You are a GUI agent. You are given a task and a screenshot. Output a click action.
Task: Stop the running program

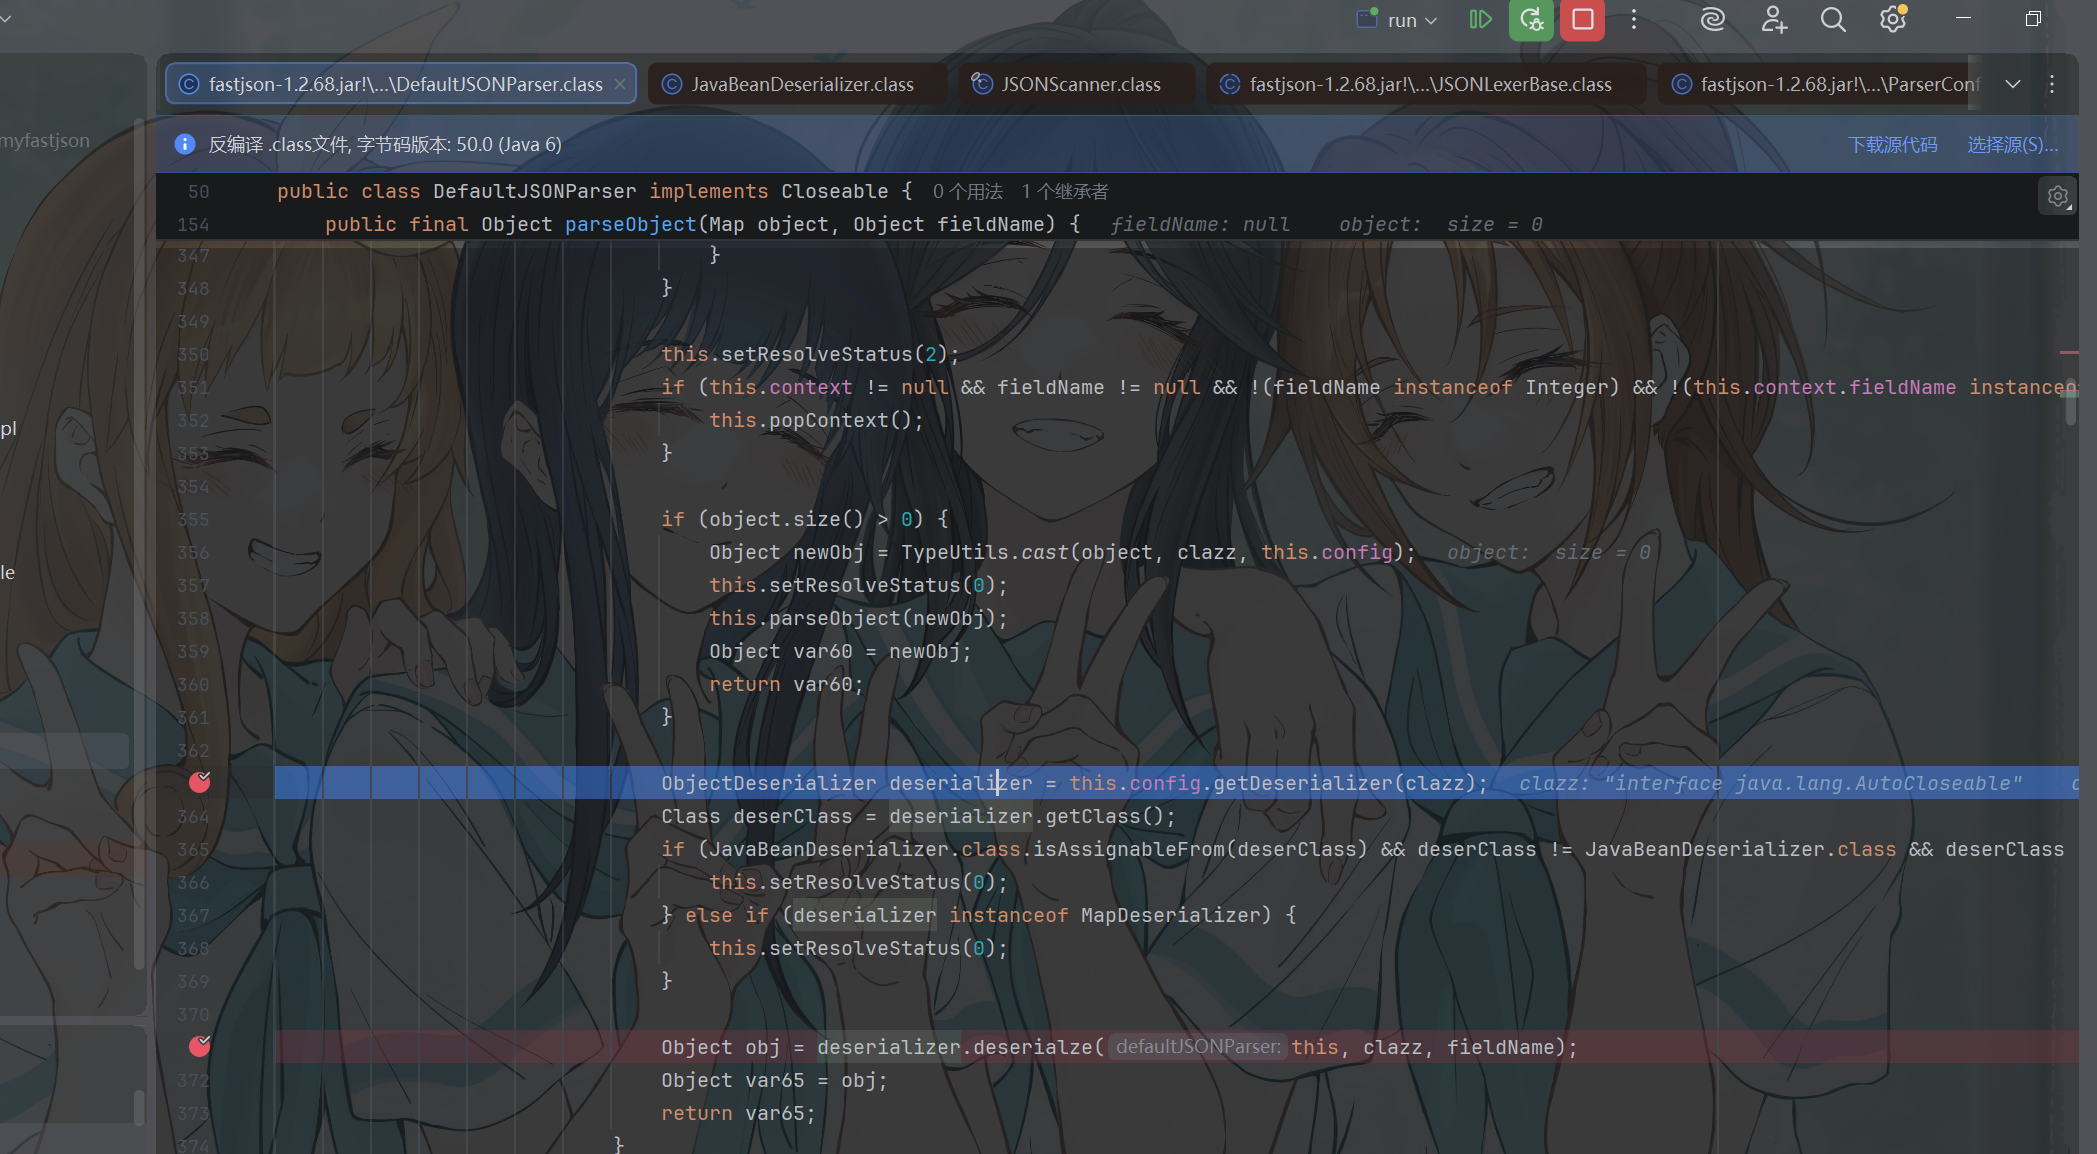[1582, 19]
